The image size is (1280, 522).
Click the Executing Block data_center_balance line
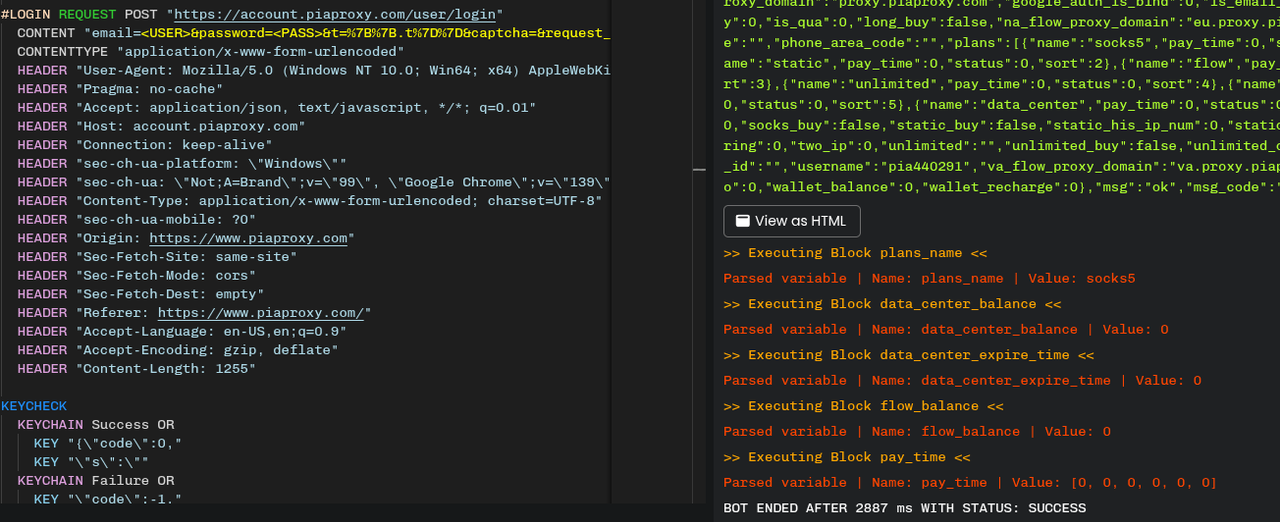(892, 304)
